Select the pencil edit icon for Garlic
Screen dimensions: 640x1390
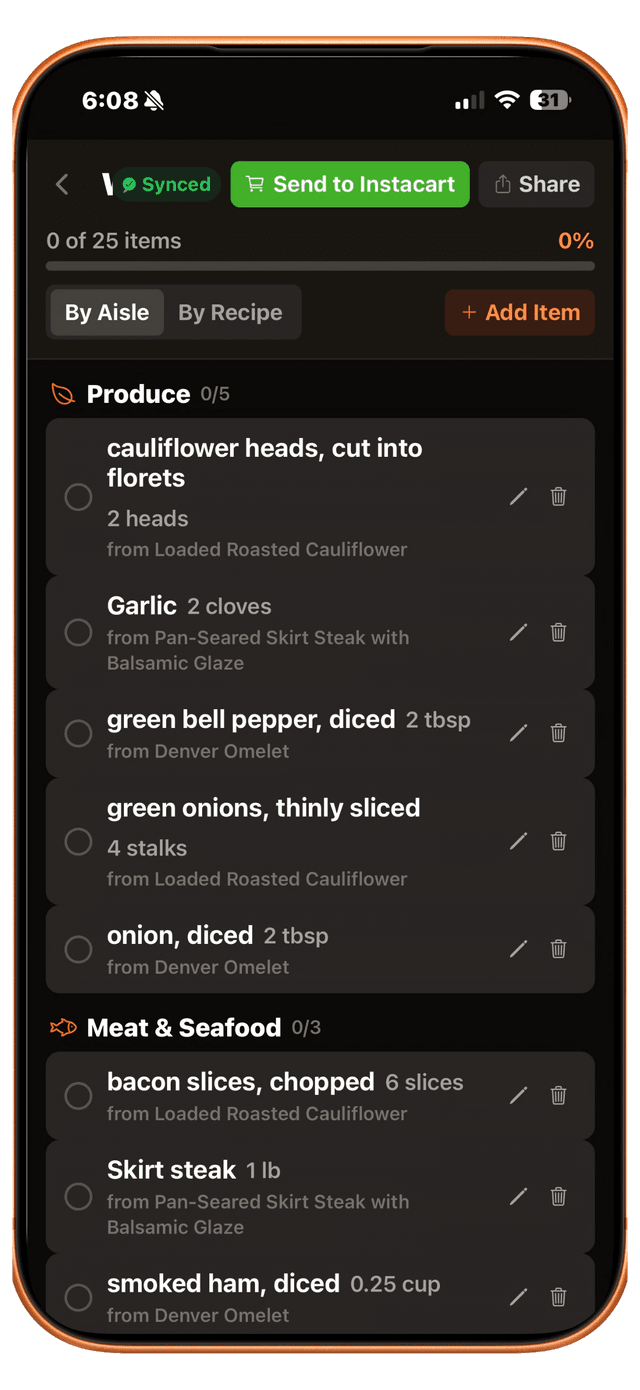click(518, 633)
